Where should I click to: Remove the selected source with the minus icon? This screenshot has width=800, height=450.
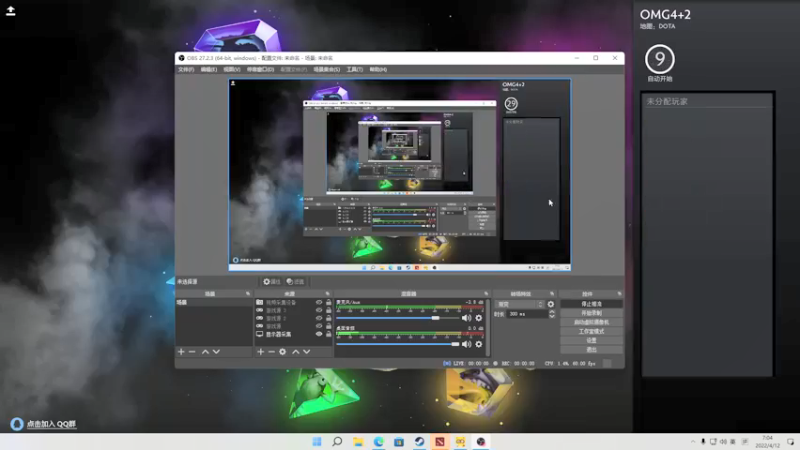coord(271,352)
